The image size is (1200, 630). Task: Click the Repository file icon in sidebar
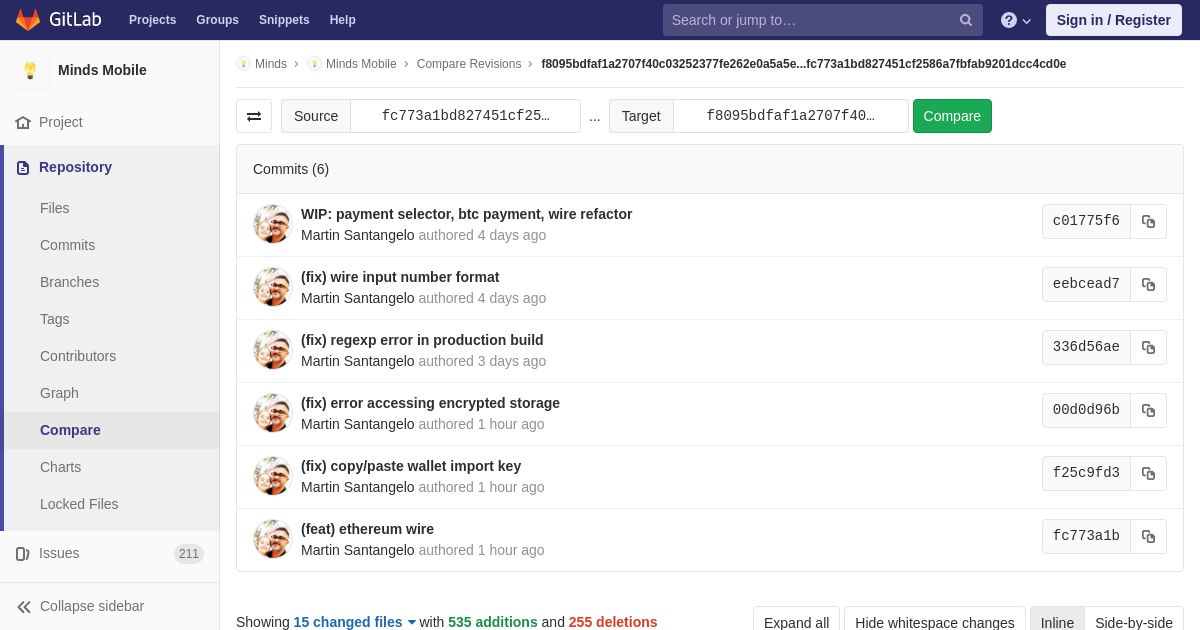click(x=23, y=167)
